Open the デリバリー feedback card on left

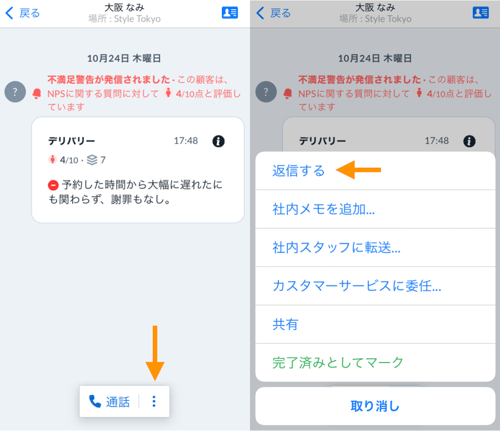pyautogui.click(x=138, y=170)
